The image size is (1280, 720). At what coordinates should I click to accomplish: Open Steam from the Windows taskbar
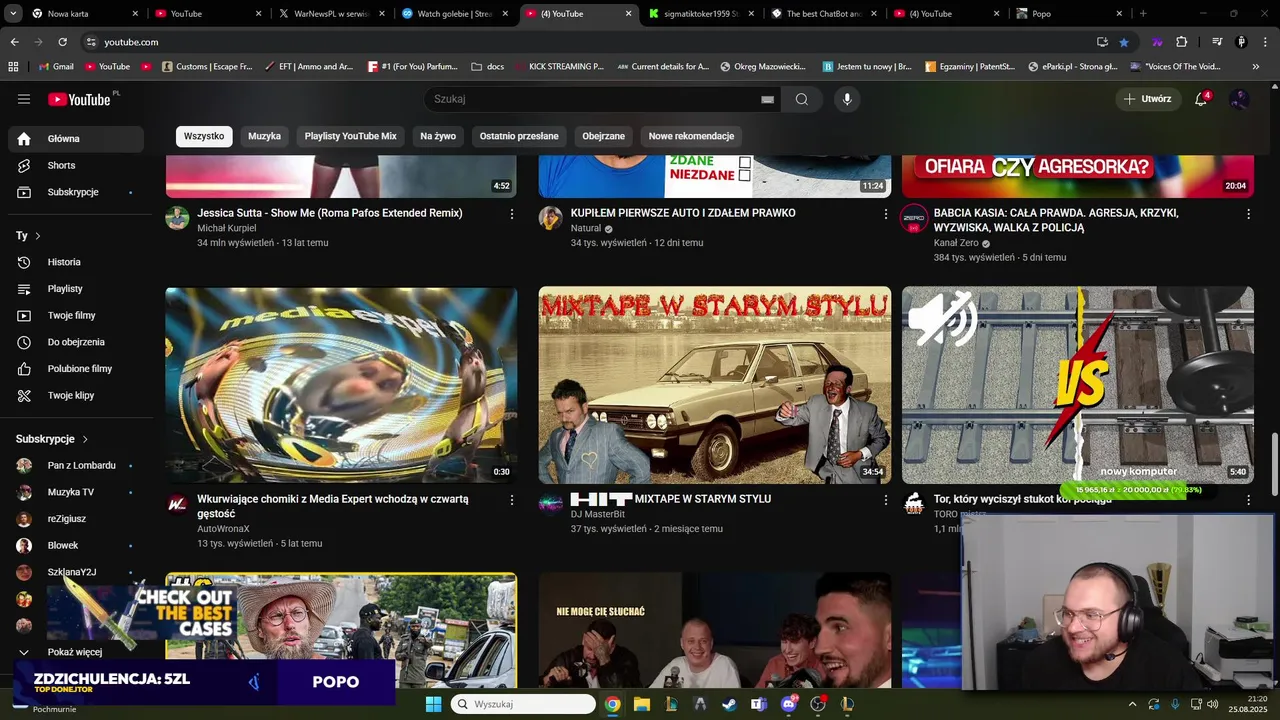pyautogui.click(x=730, y=704)
